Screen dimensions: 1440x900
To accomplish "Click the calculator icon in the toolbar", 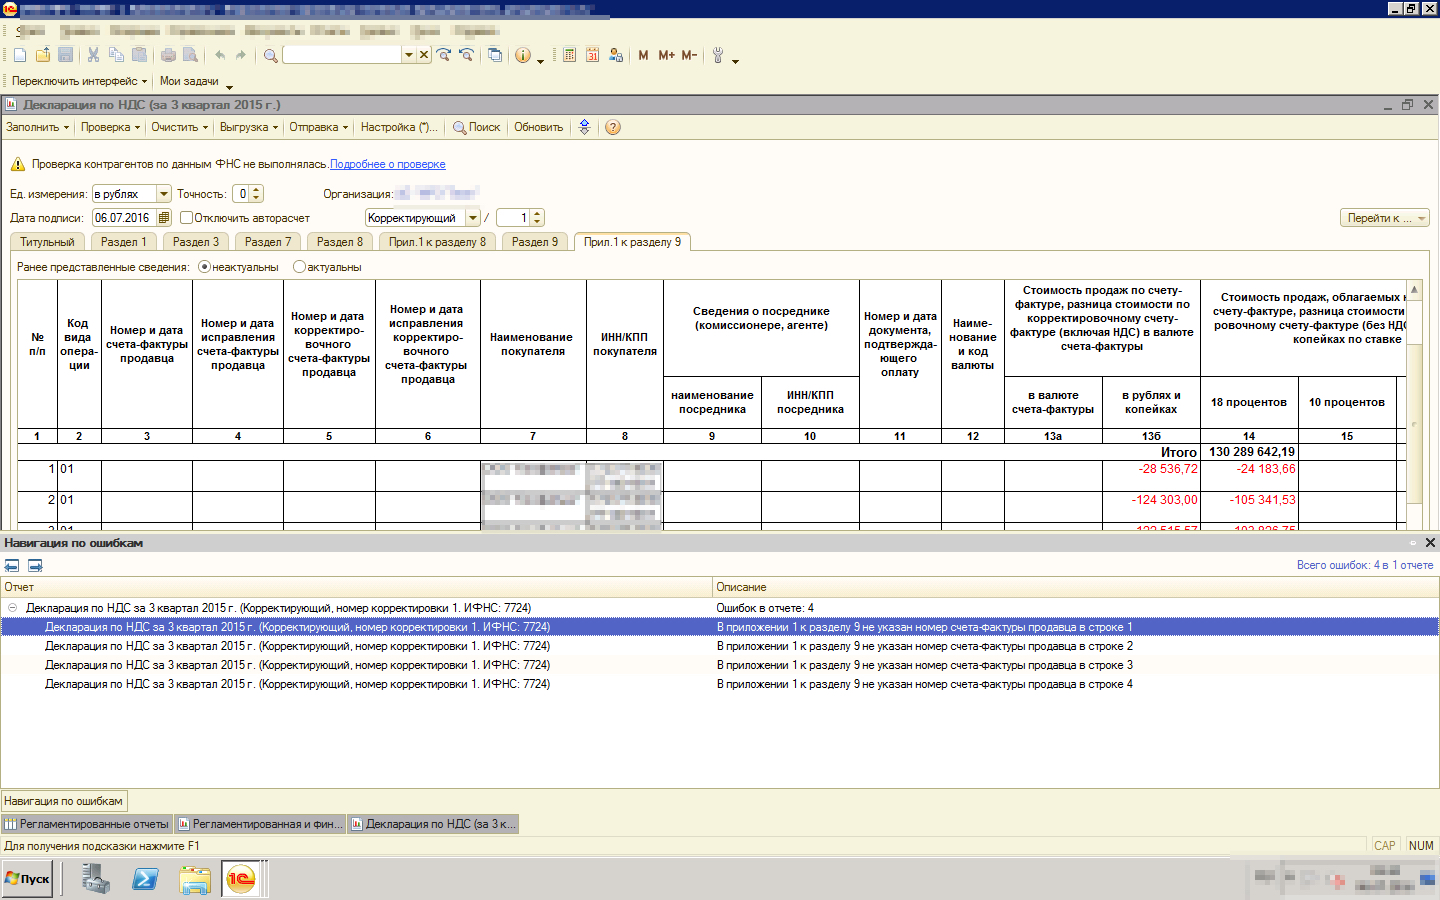I will tap(569, 55).
